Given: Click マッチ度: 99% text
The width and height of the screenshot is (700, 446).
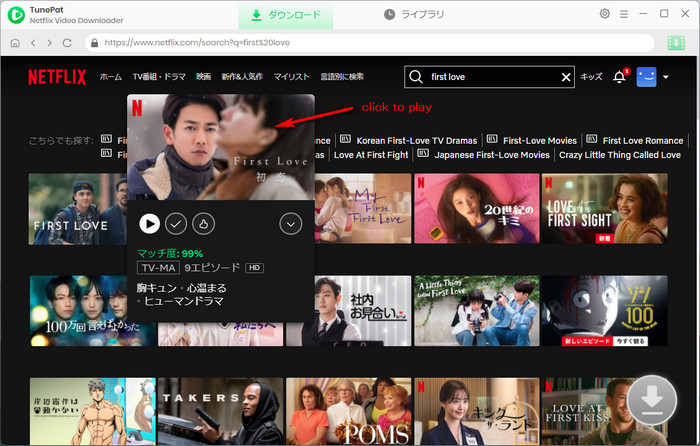Looking at the screenshot, I should point(170,254).
